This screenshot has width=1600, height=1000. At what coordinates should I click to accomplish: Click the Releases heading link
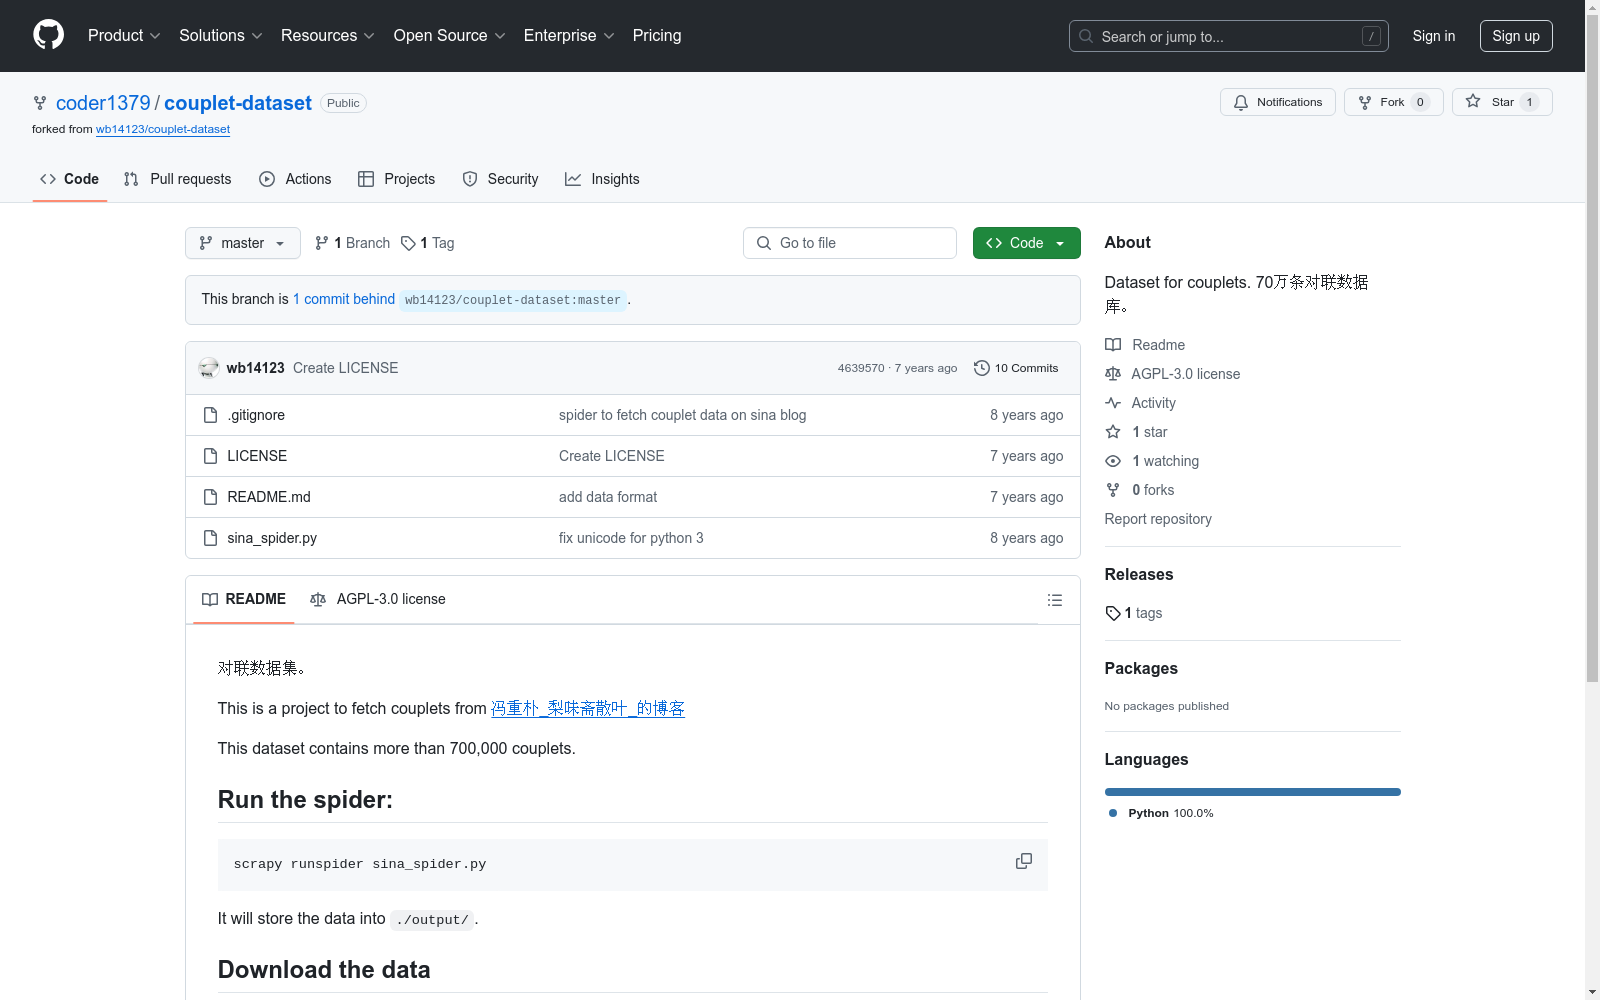coord(1139,574)
